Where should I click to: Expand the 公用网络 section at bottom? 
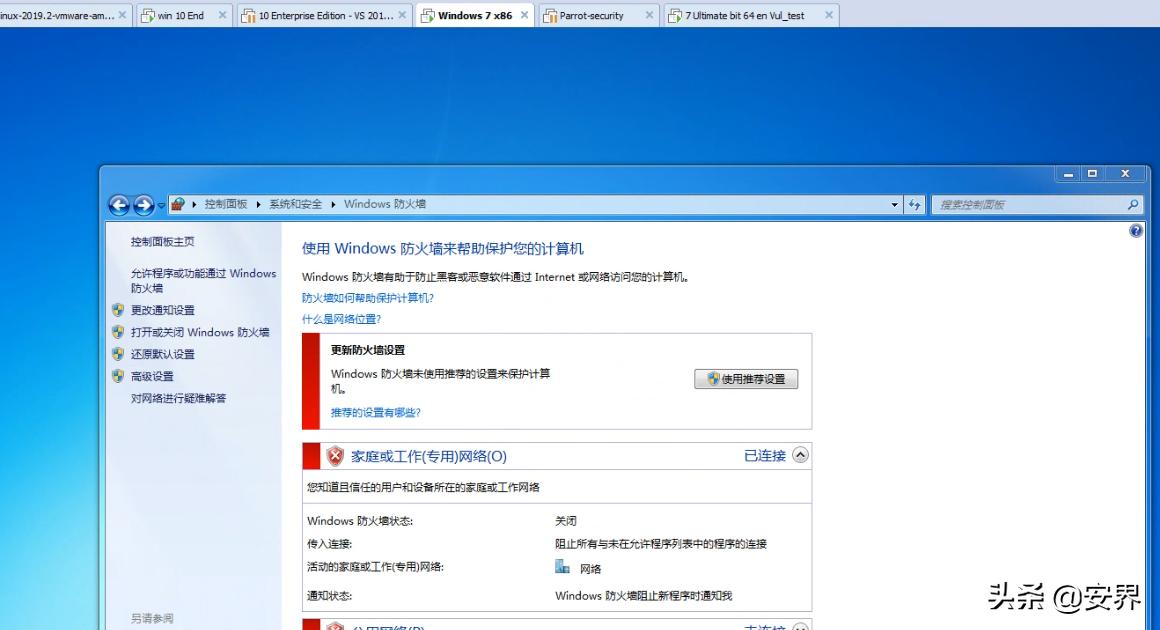click(x=799, y=626)
